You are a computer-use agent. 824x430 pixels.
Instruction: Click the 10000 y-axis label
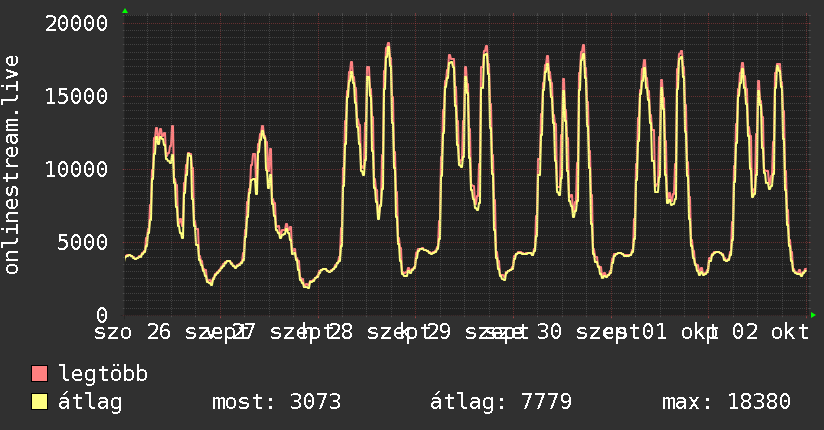[77, 169]
